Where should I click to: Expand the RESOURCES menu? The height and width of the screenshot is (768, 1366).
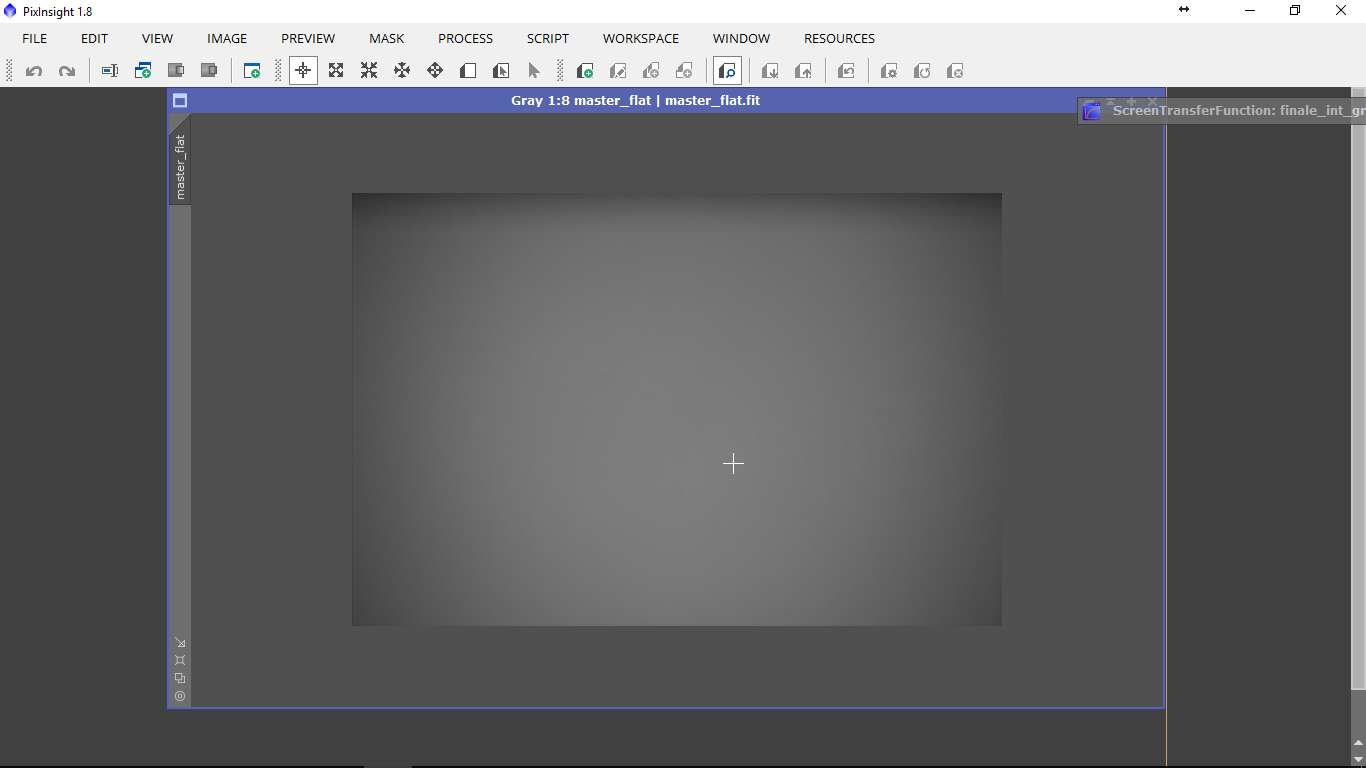pyautogui.click(x=838, y=38)
